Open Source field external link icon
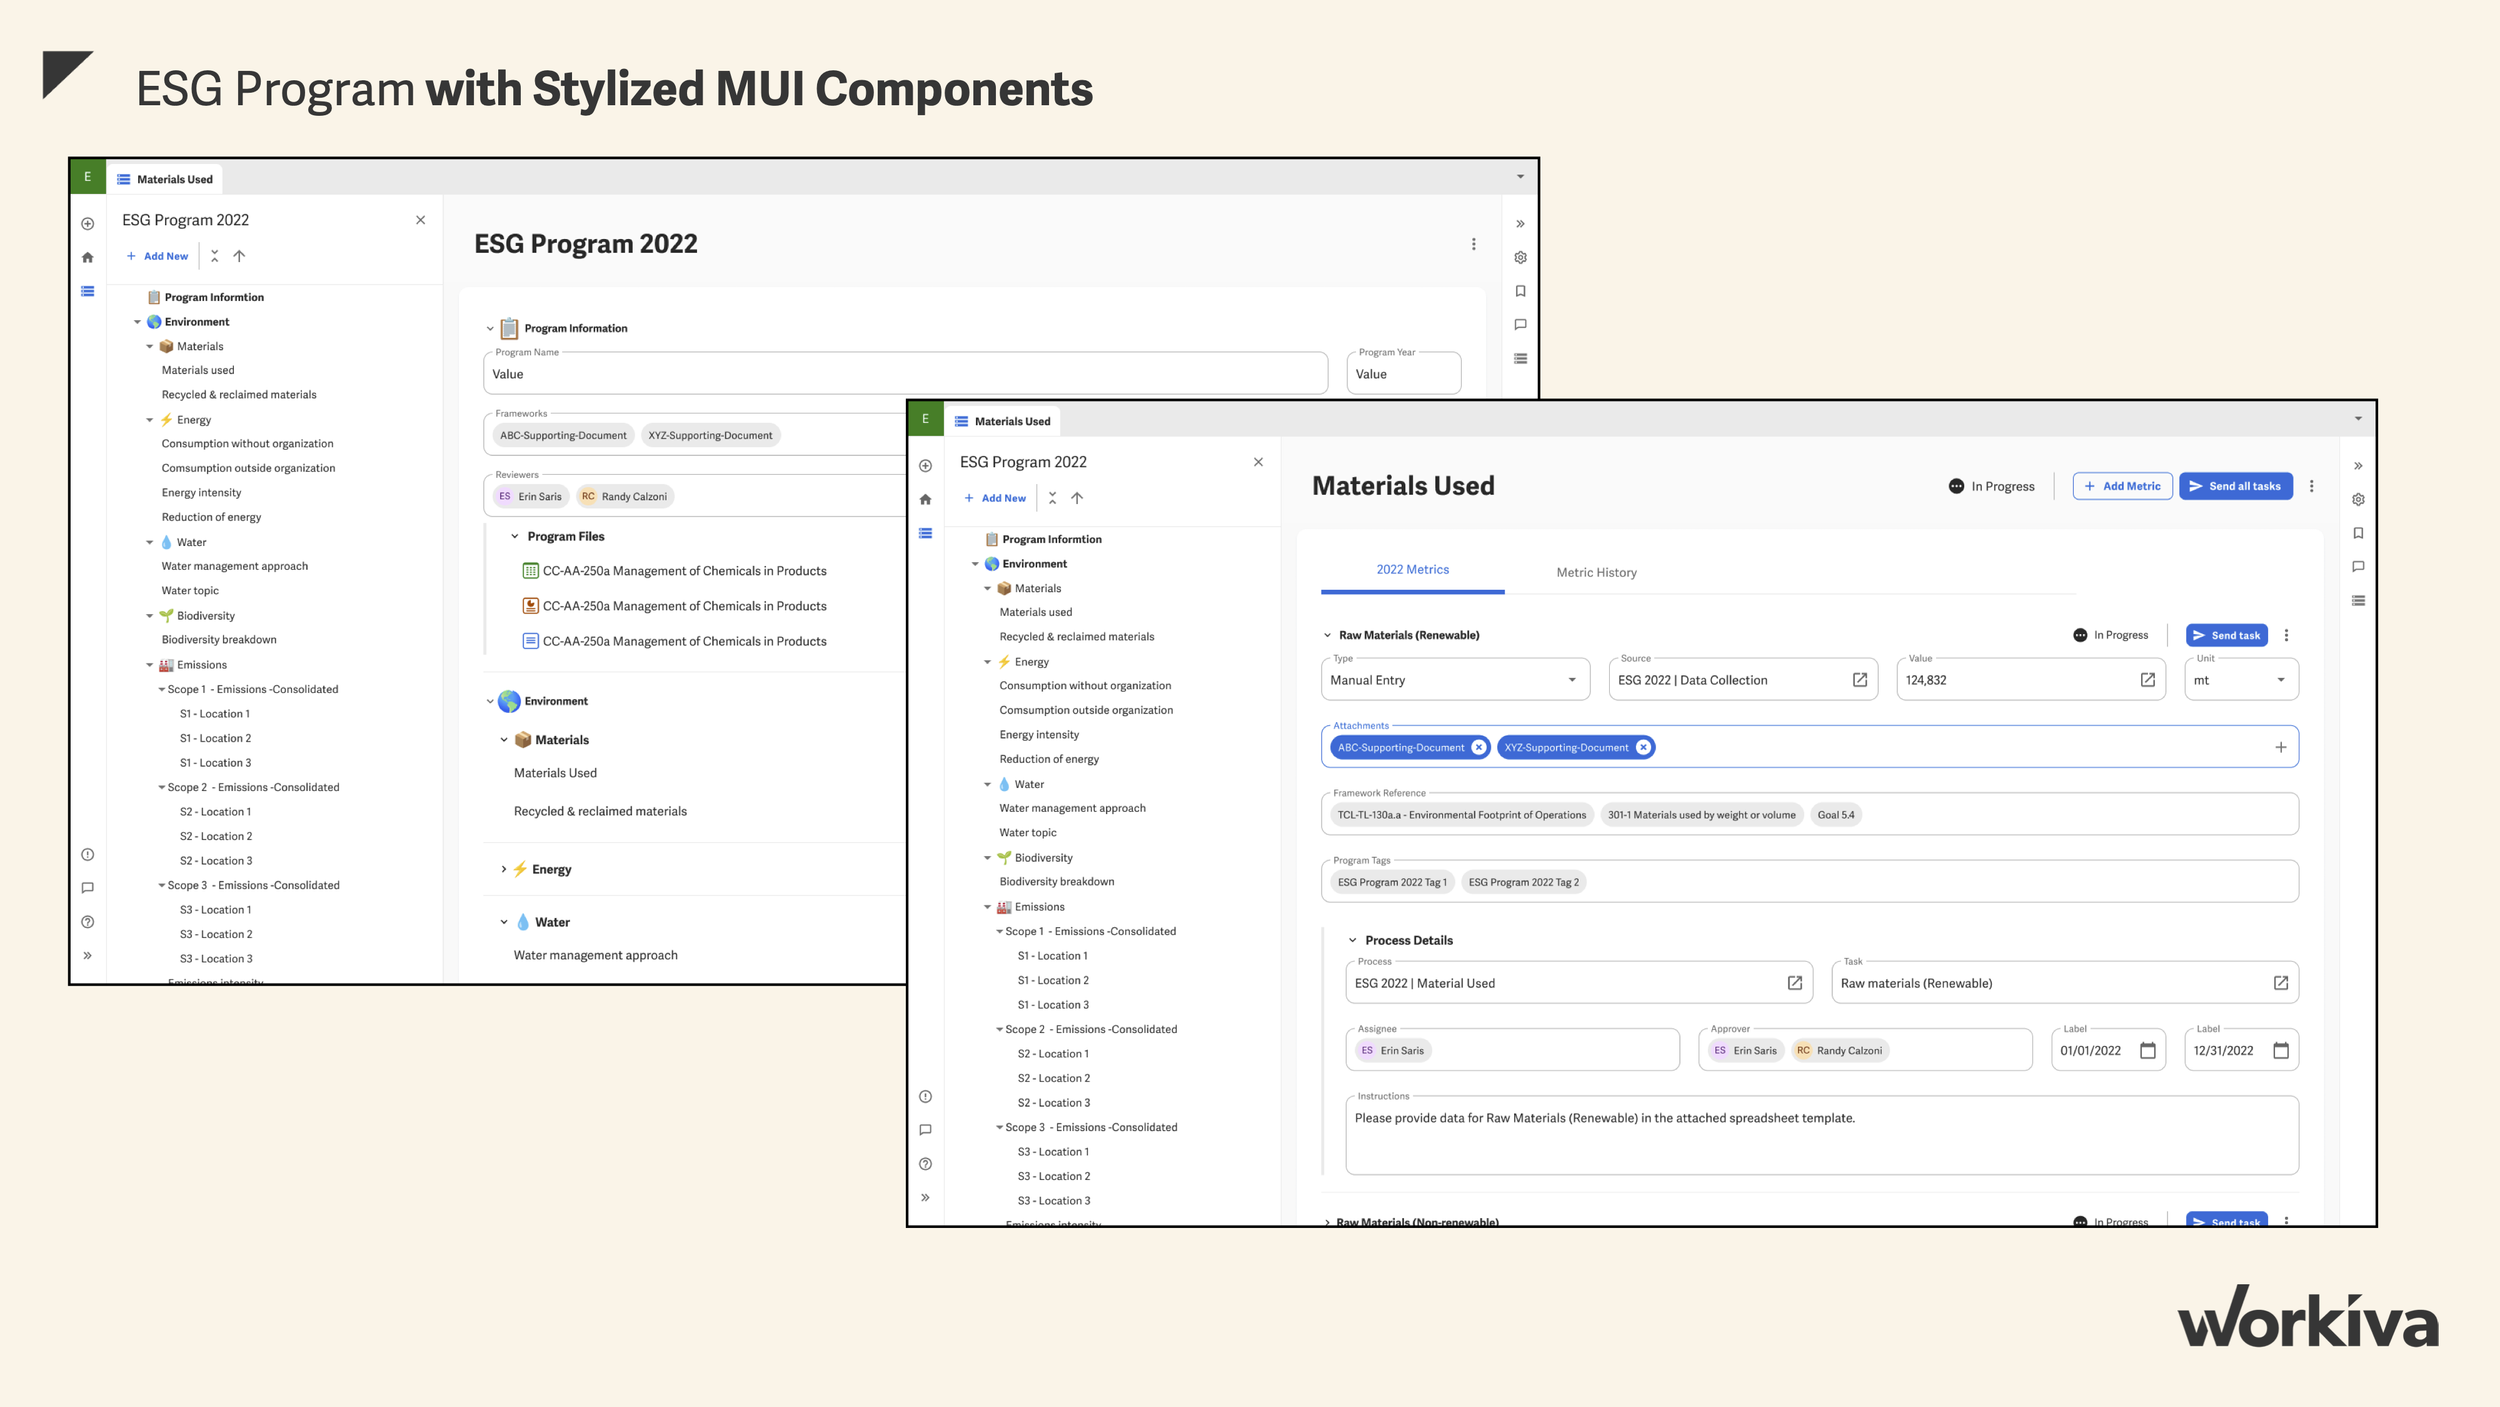Viewport: 2500px width, 1407px height. [1859, 679]
